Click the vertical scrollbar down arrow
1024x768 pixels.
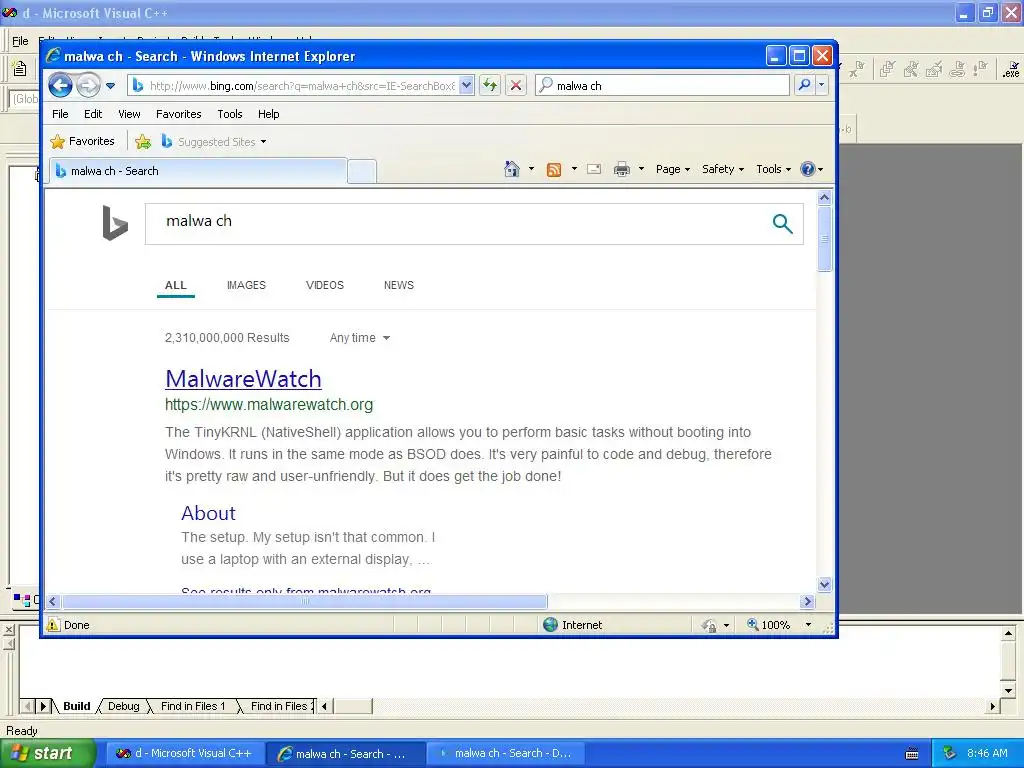[824, 584]
